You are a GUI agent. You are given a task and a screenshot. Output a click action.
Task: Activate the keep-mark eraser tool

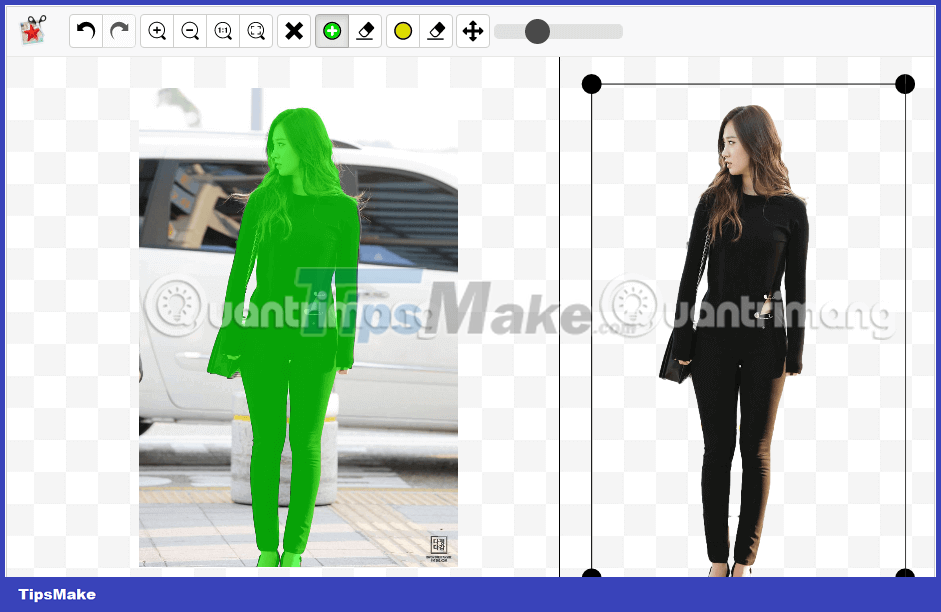[365, 30]
